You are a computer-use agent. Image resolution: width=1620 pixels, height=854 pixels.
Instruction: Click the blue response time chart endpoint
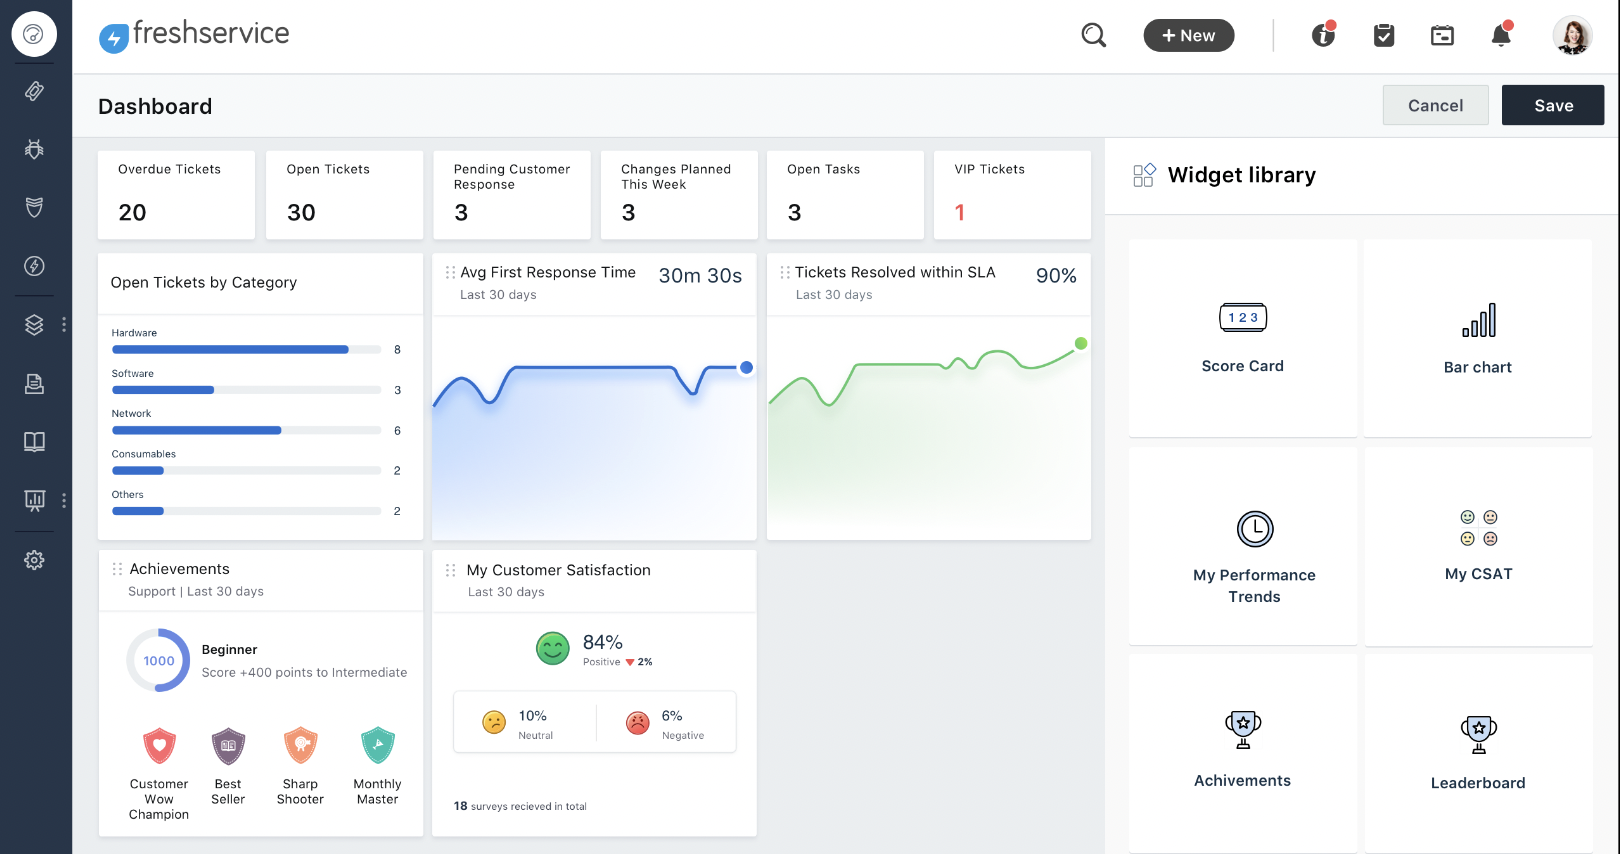point(746,368)
